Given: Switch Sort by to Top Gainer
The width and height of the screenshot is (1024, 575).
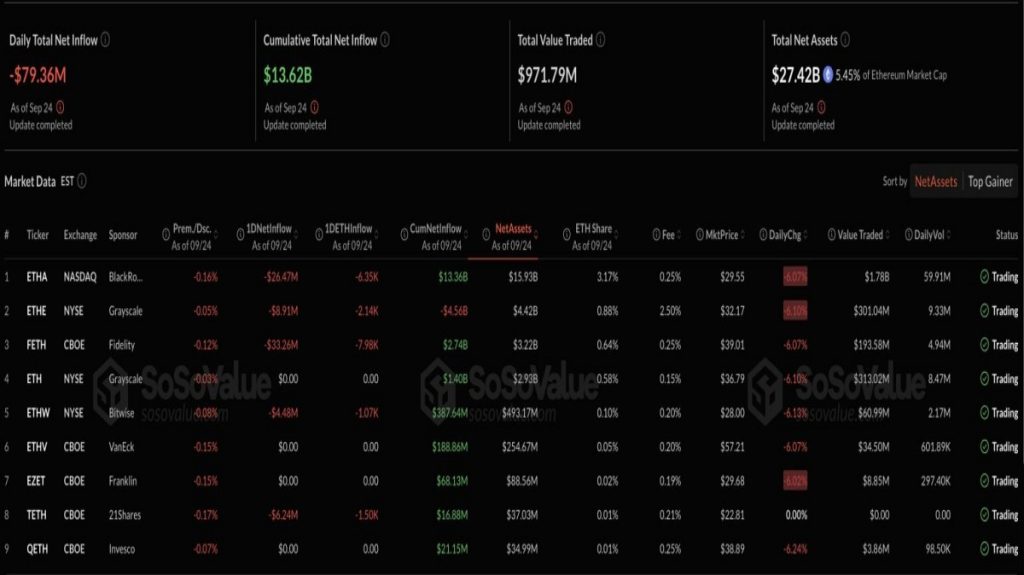Looking at the screenshot, I should click(990, 182).
